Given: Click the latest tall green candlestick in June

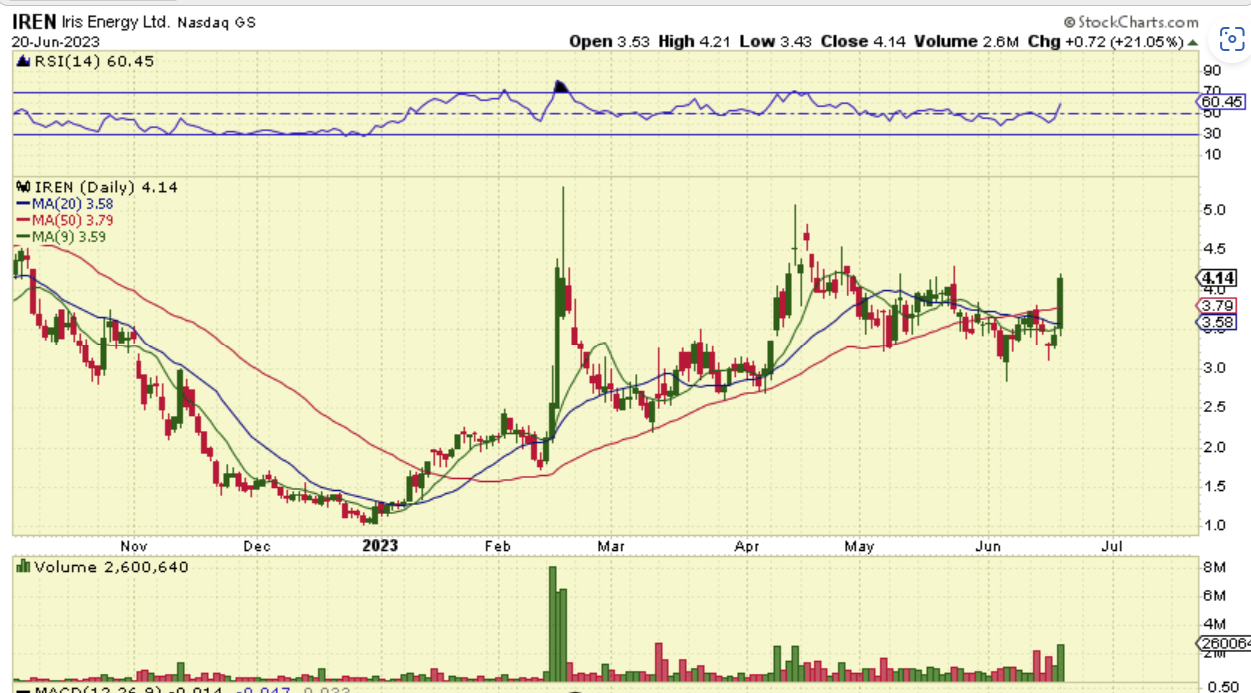Looking at the screenshot, I should tap(1060, 301).
